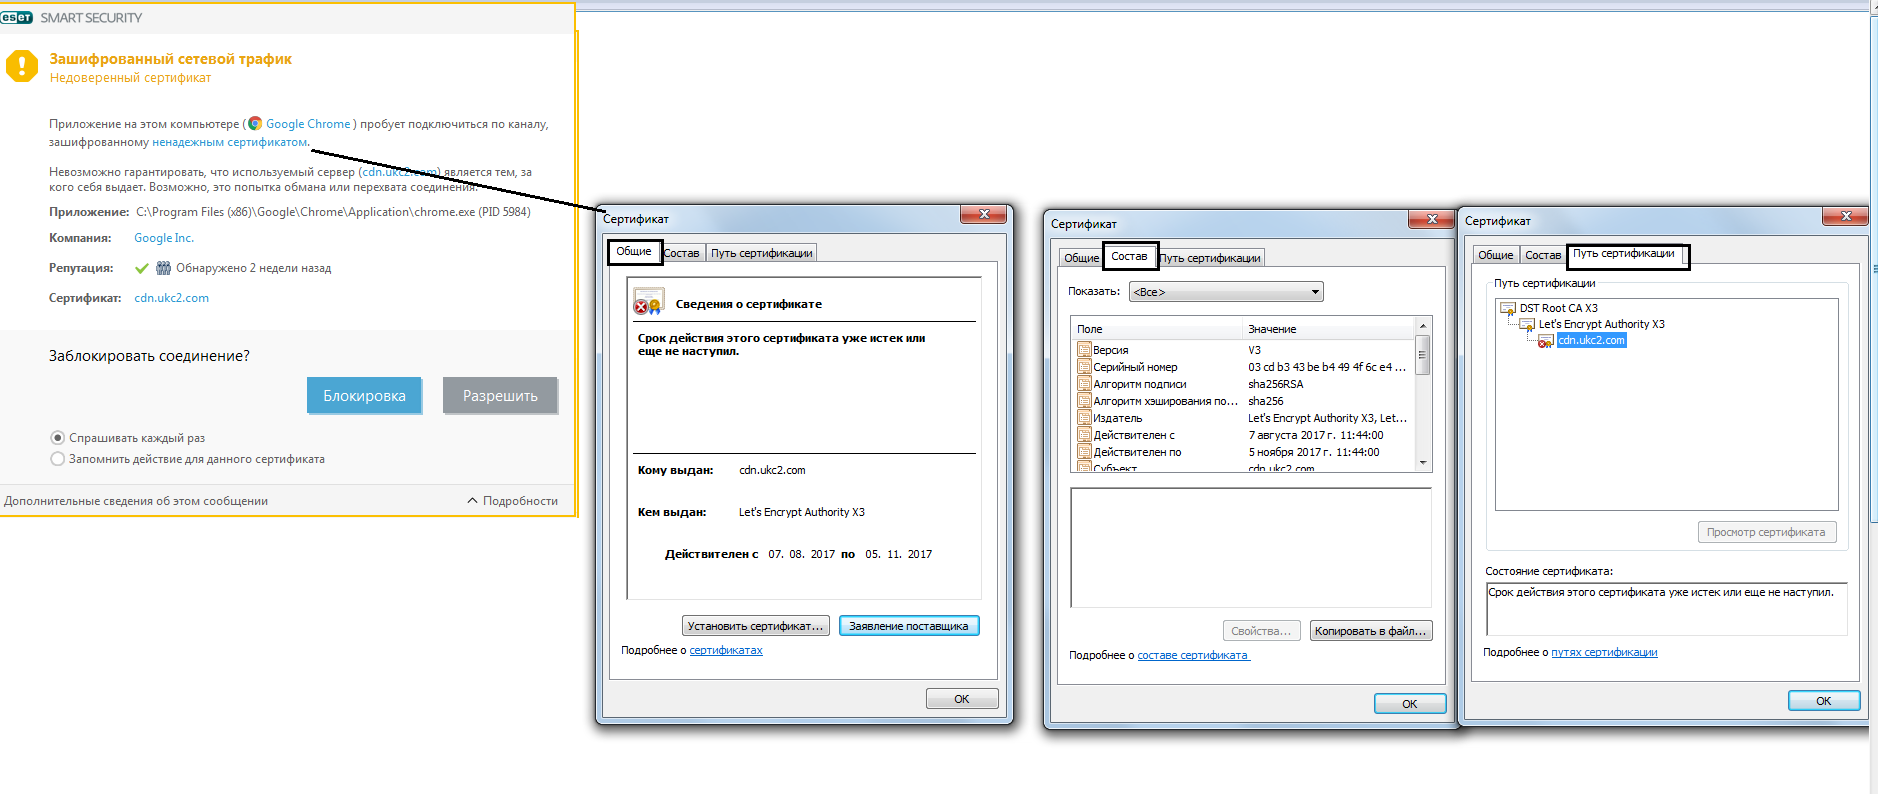The image size is (1880, 812).
Task: Click the DST Root CA X3 certificate icon
Action: (1508, 309)
